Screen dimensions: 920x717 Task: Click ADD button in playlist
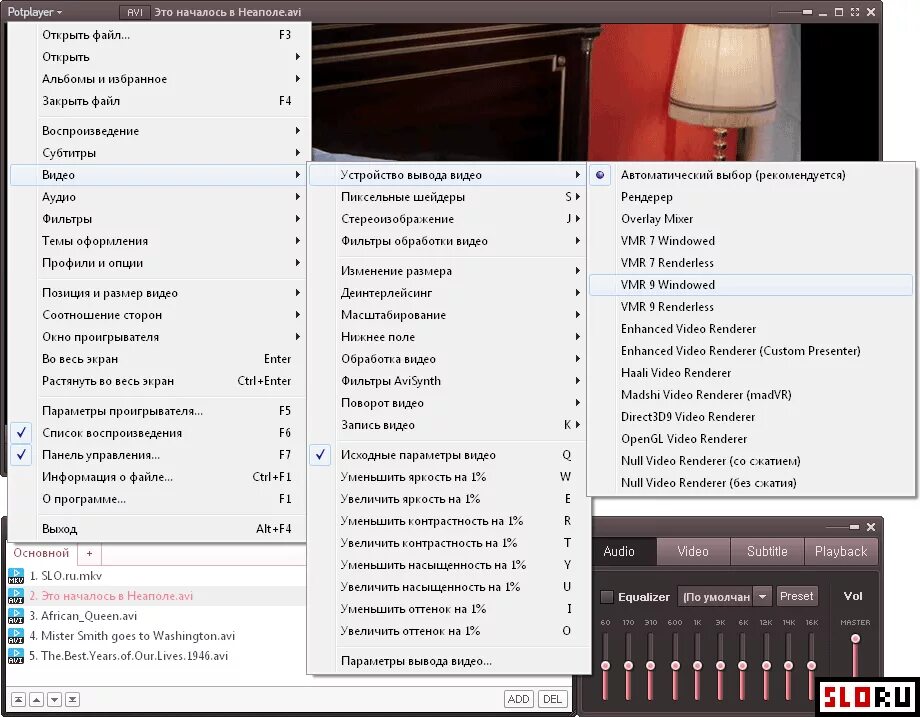click(x=518, y=699)
